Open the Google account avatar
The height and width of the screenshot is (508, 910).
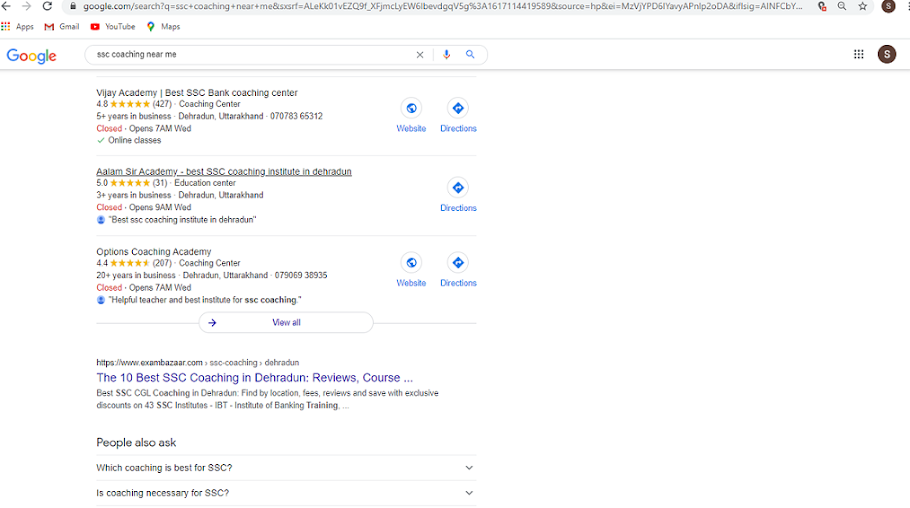click(887, 55)
